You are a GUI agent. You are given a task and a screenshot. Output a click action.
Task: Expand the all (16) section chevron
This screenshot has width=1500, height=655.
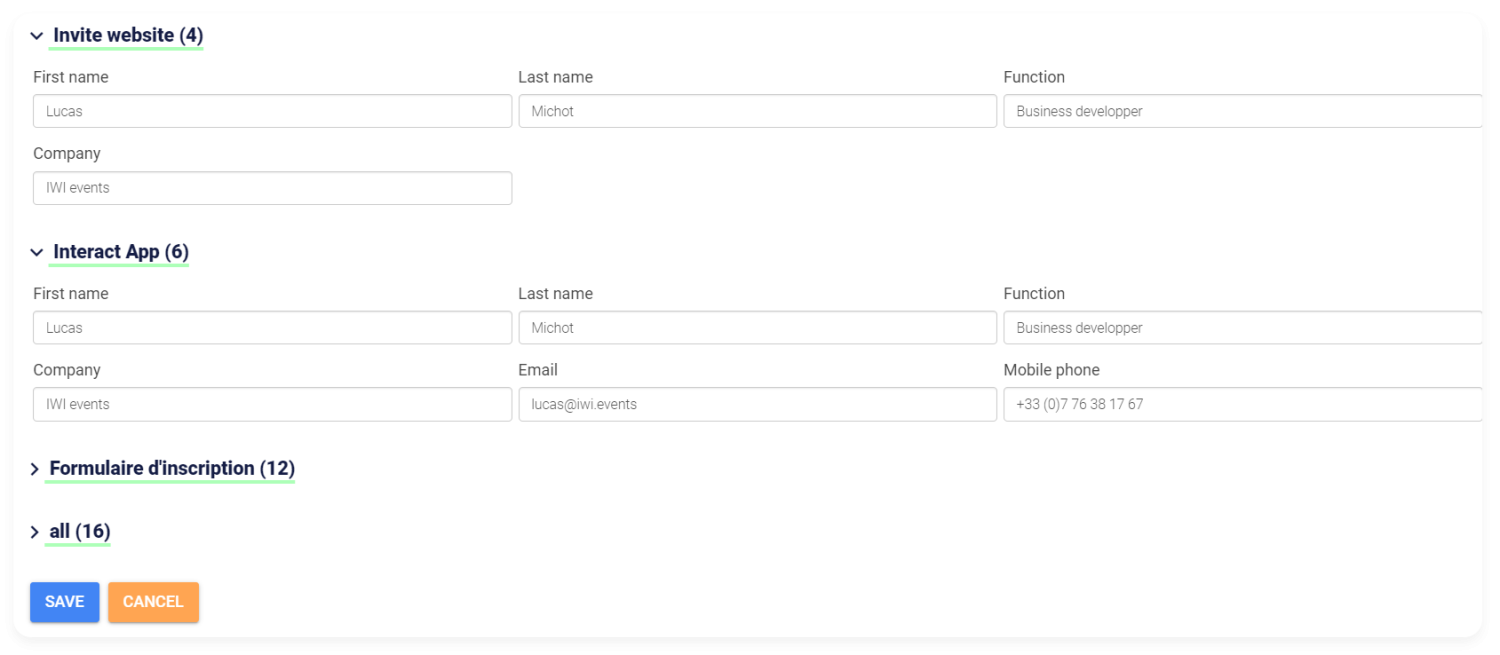[x=35, y=532]
